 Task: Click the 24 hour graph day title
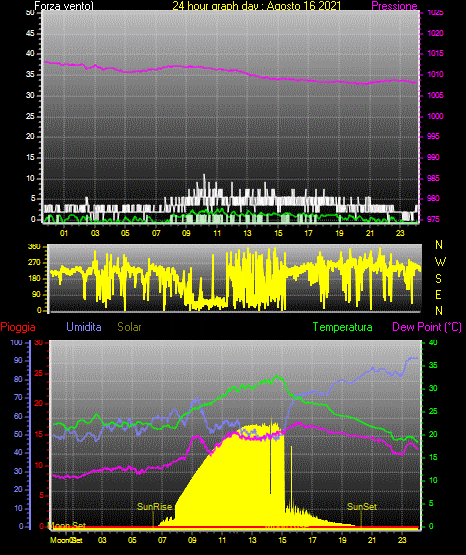(x=257, y=6)
